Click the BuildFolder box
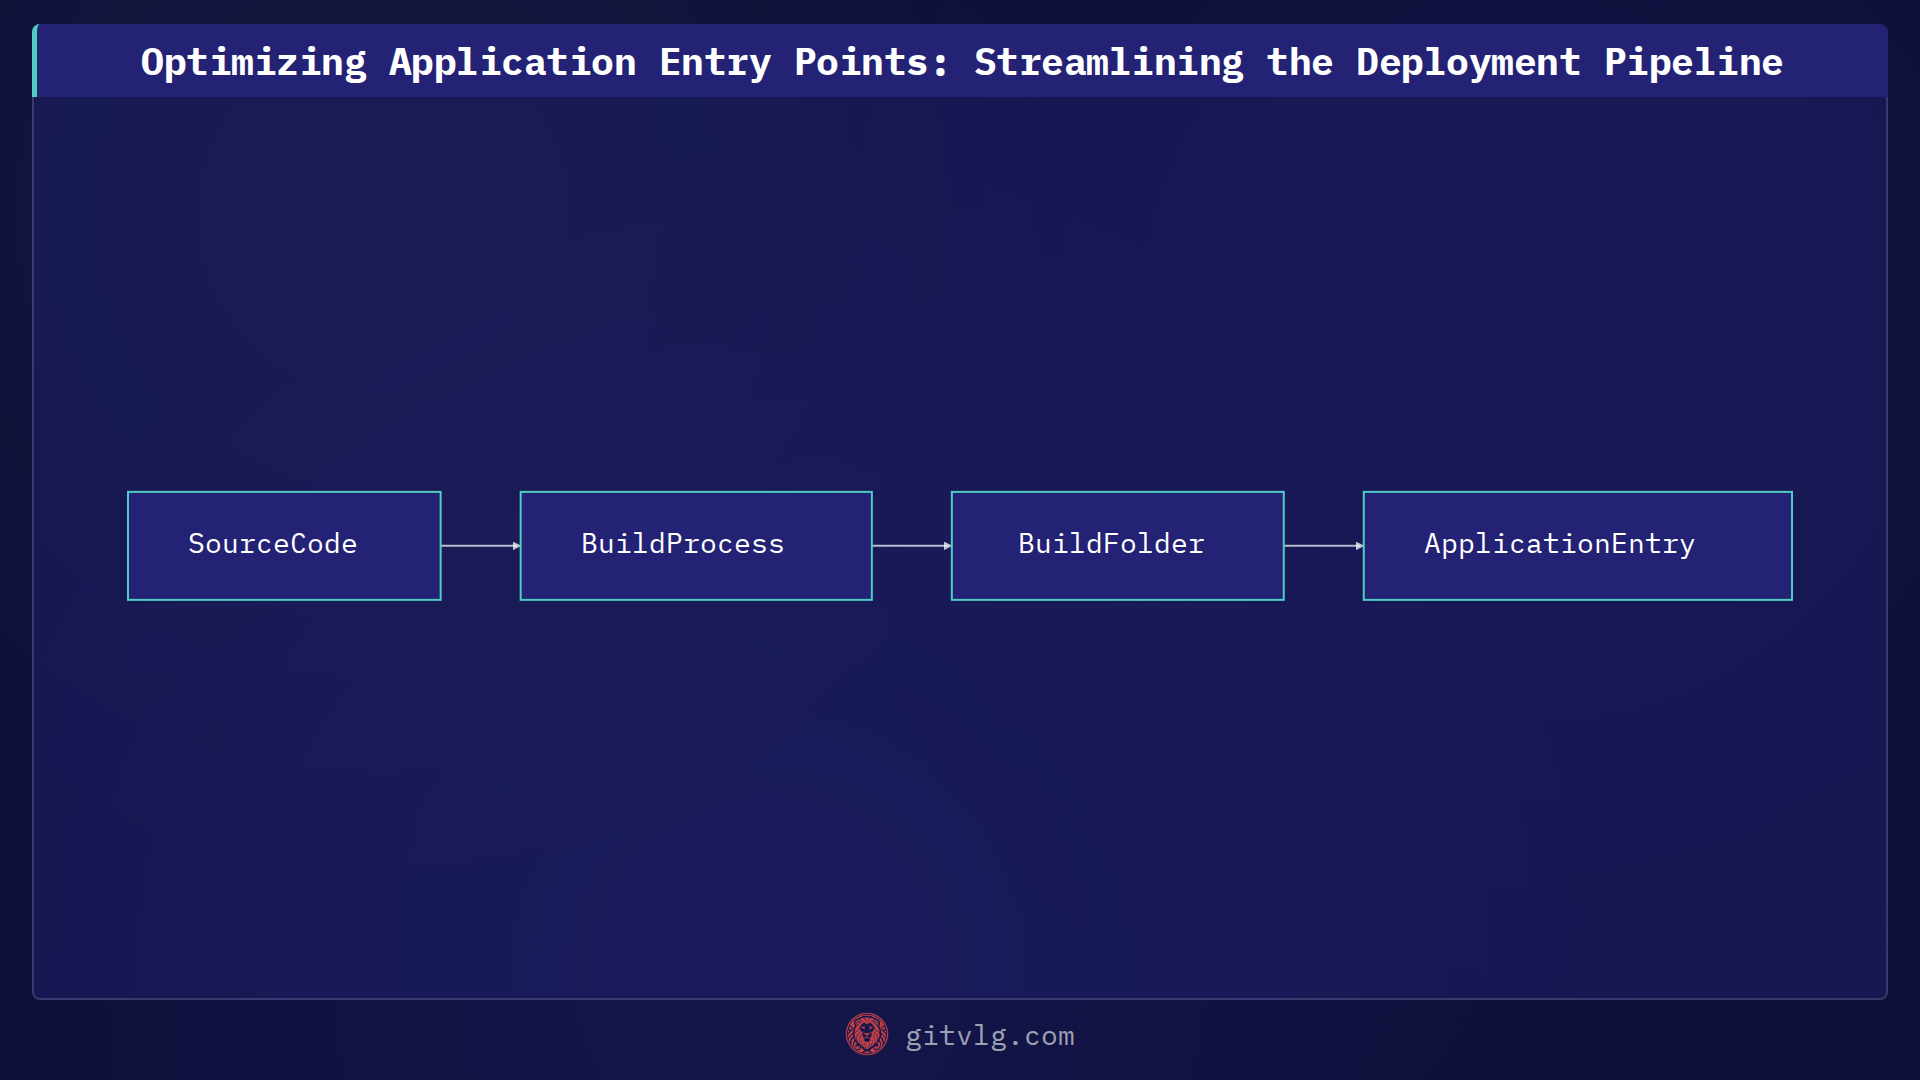 pyautogui.click(x=1117, y=545)
